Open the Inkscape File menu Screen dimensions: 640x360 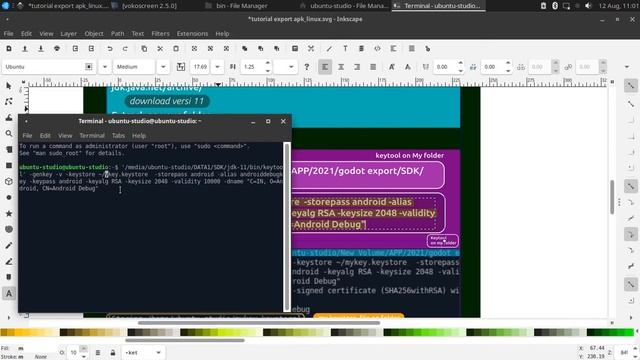pyautogui.click(x=9, y=33)
